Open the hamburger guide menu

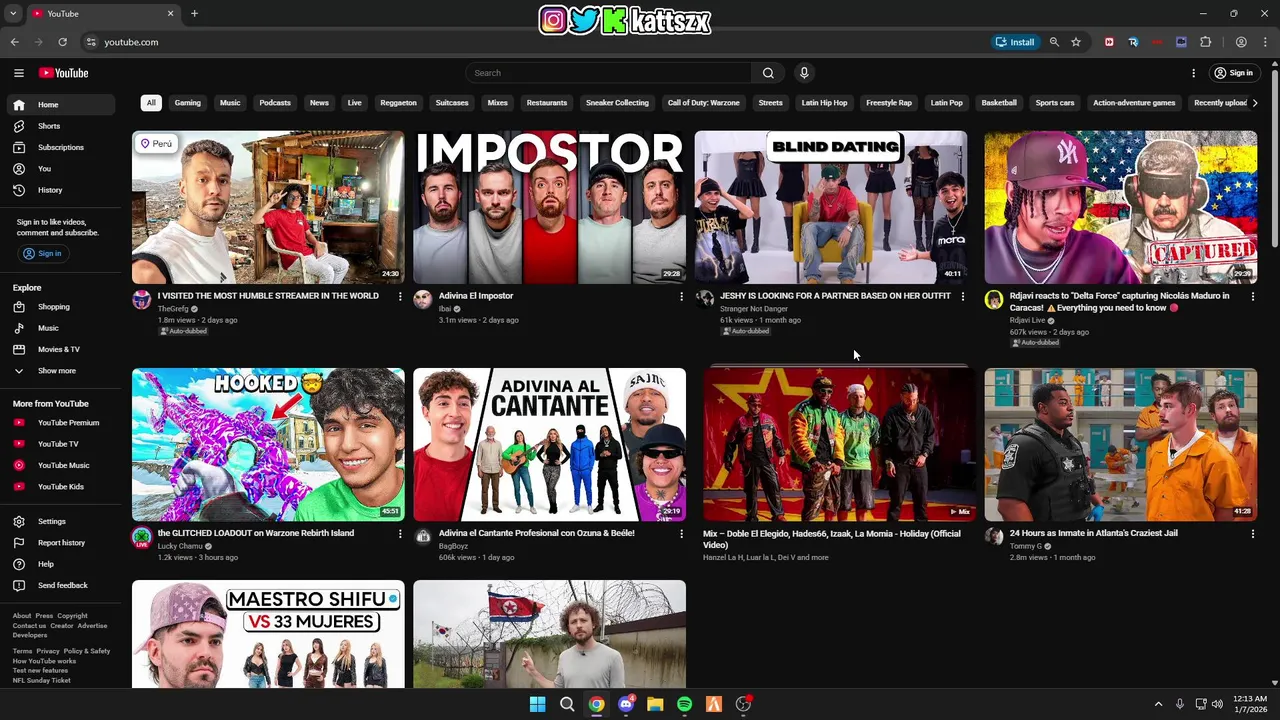click(x=19, y=73)
